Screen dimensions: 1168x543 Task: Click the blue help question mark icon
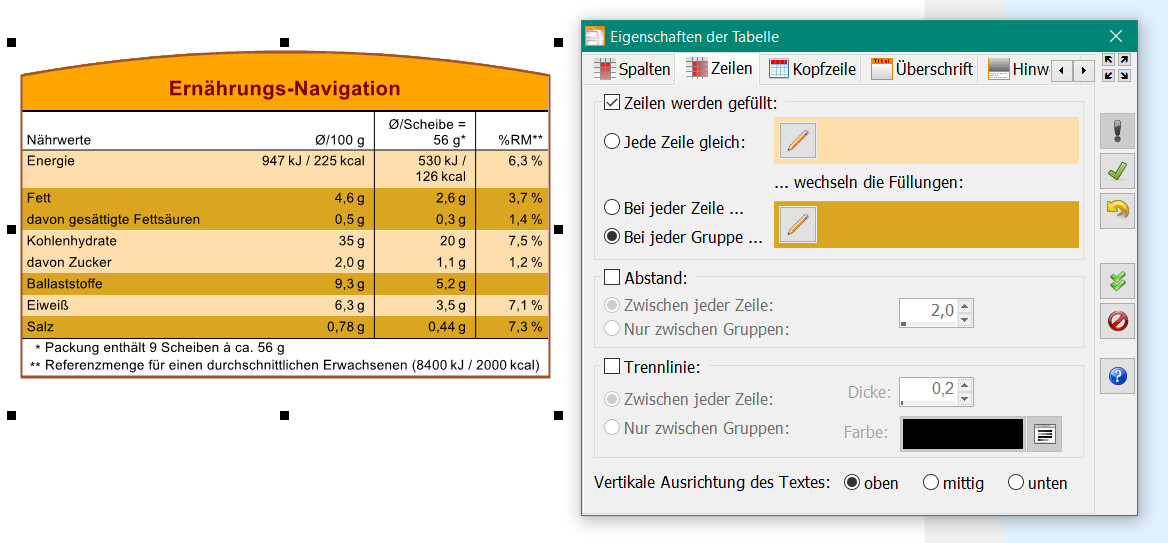click(x=1117, y=376)
